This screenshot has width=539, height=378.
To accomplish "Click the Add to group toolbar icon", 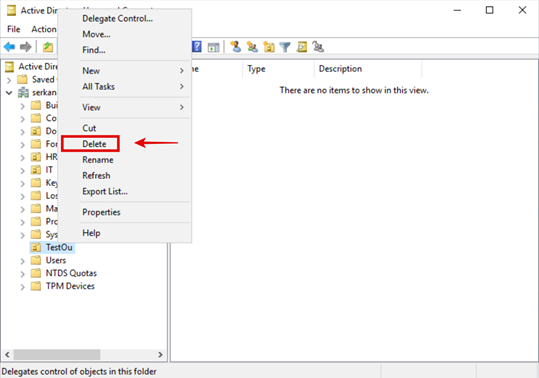I will [x=318, y=47].
